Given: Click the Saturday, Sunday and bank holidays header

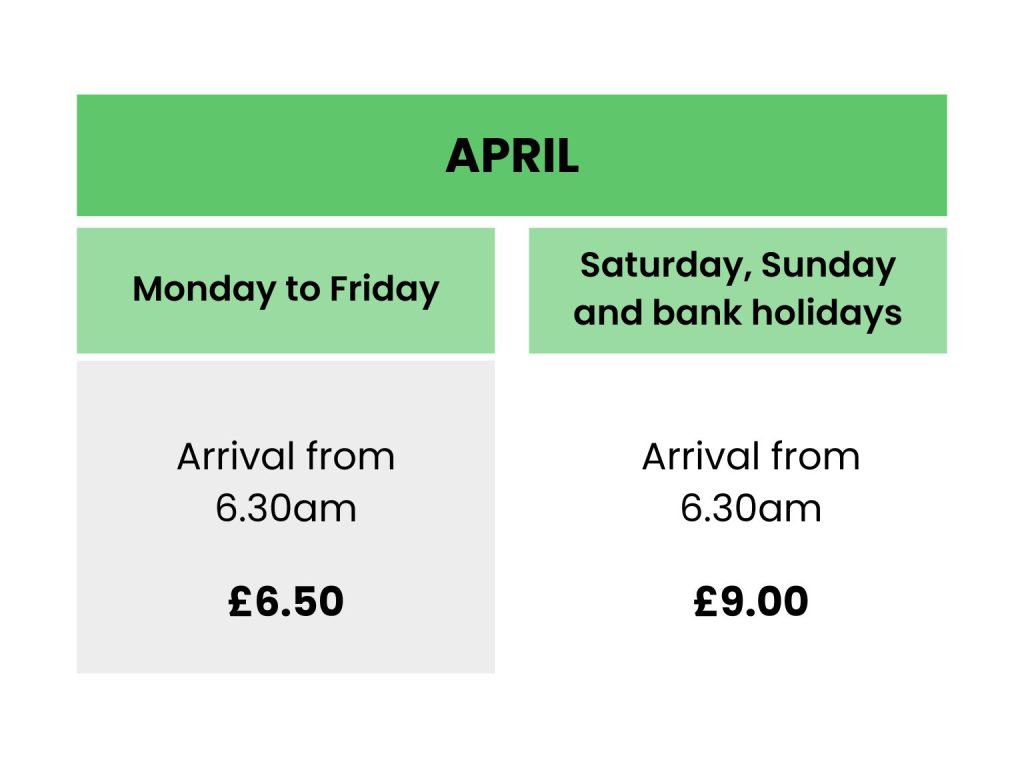Looking at the screenshot, I should (x=737, y=290).
